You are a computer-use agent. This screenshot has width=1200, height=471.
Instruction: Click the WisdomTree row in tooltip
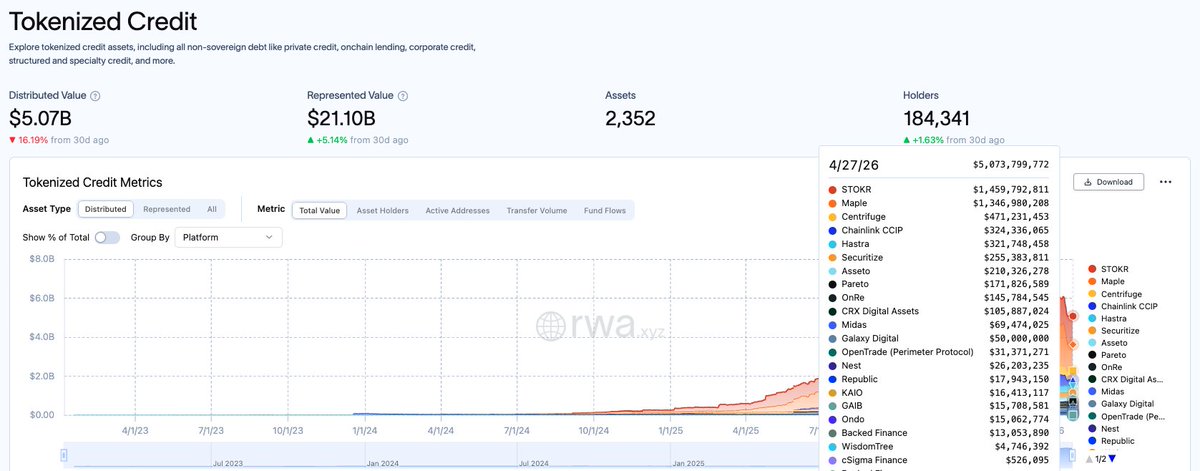click(938, 447)
